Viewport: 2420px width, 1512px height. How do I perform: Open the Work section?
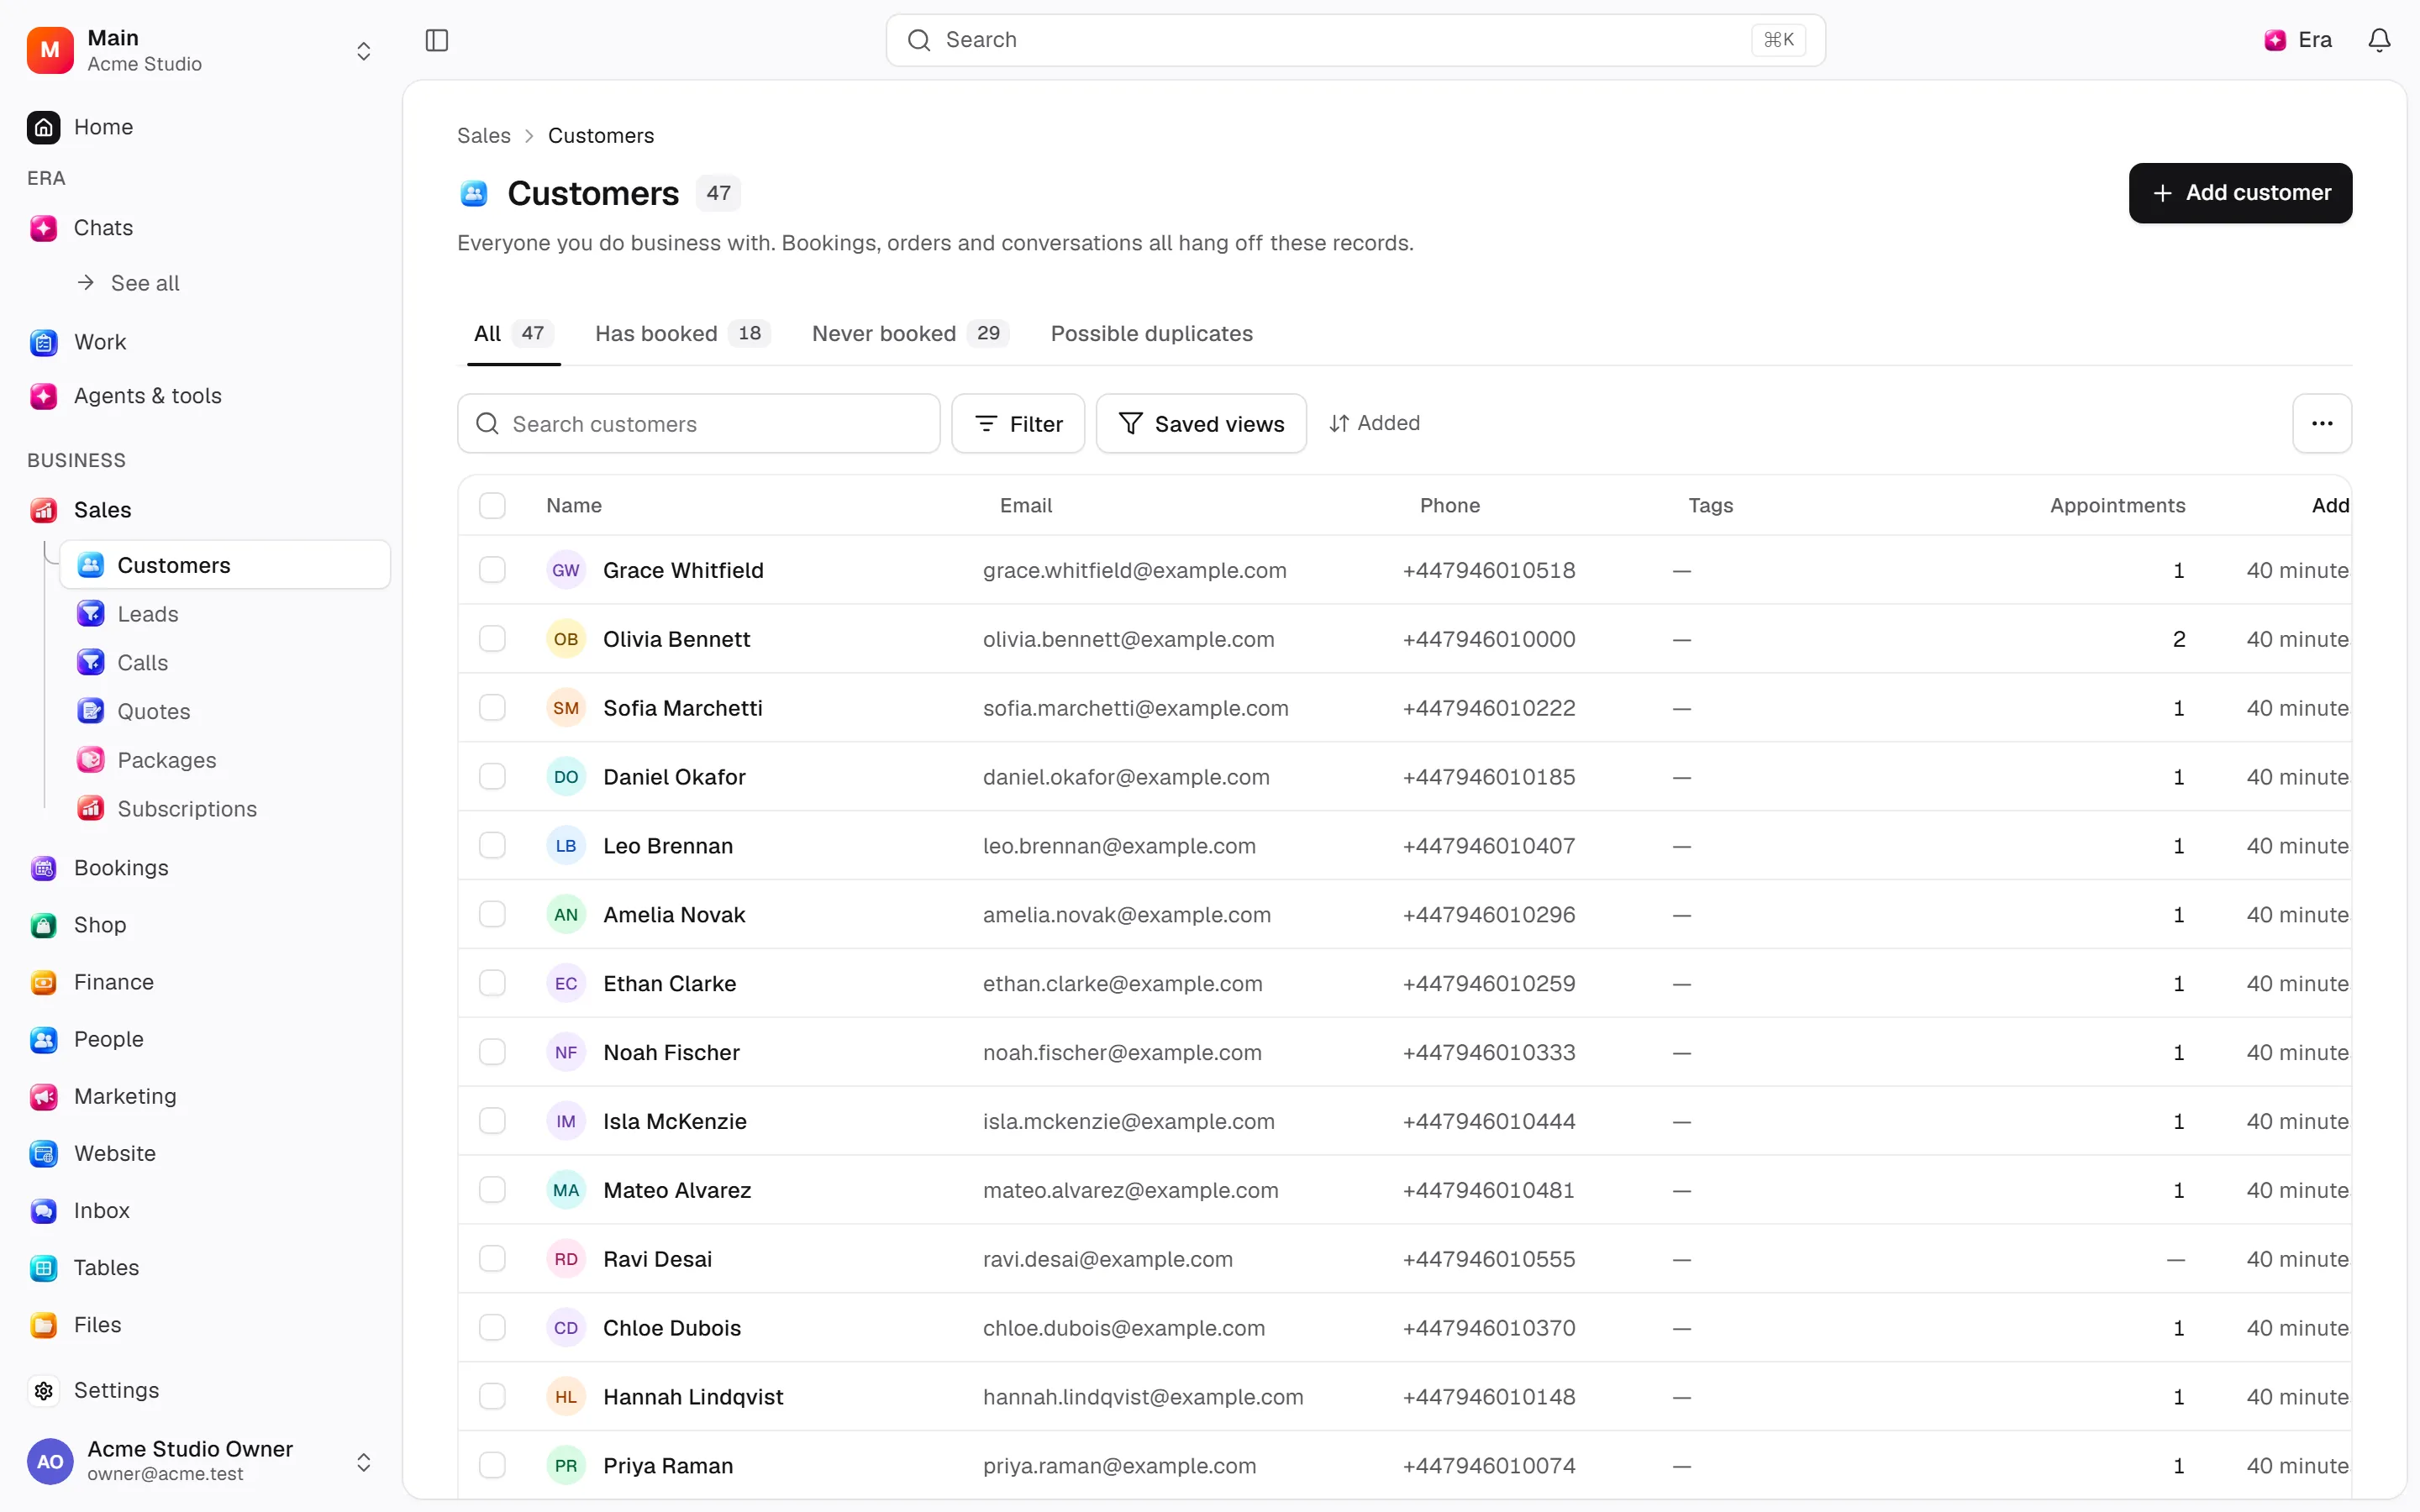click(x=100, y=342)
